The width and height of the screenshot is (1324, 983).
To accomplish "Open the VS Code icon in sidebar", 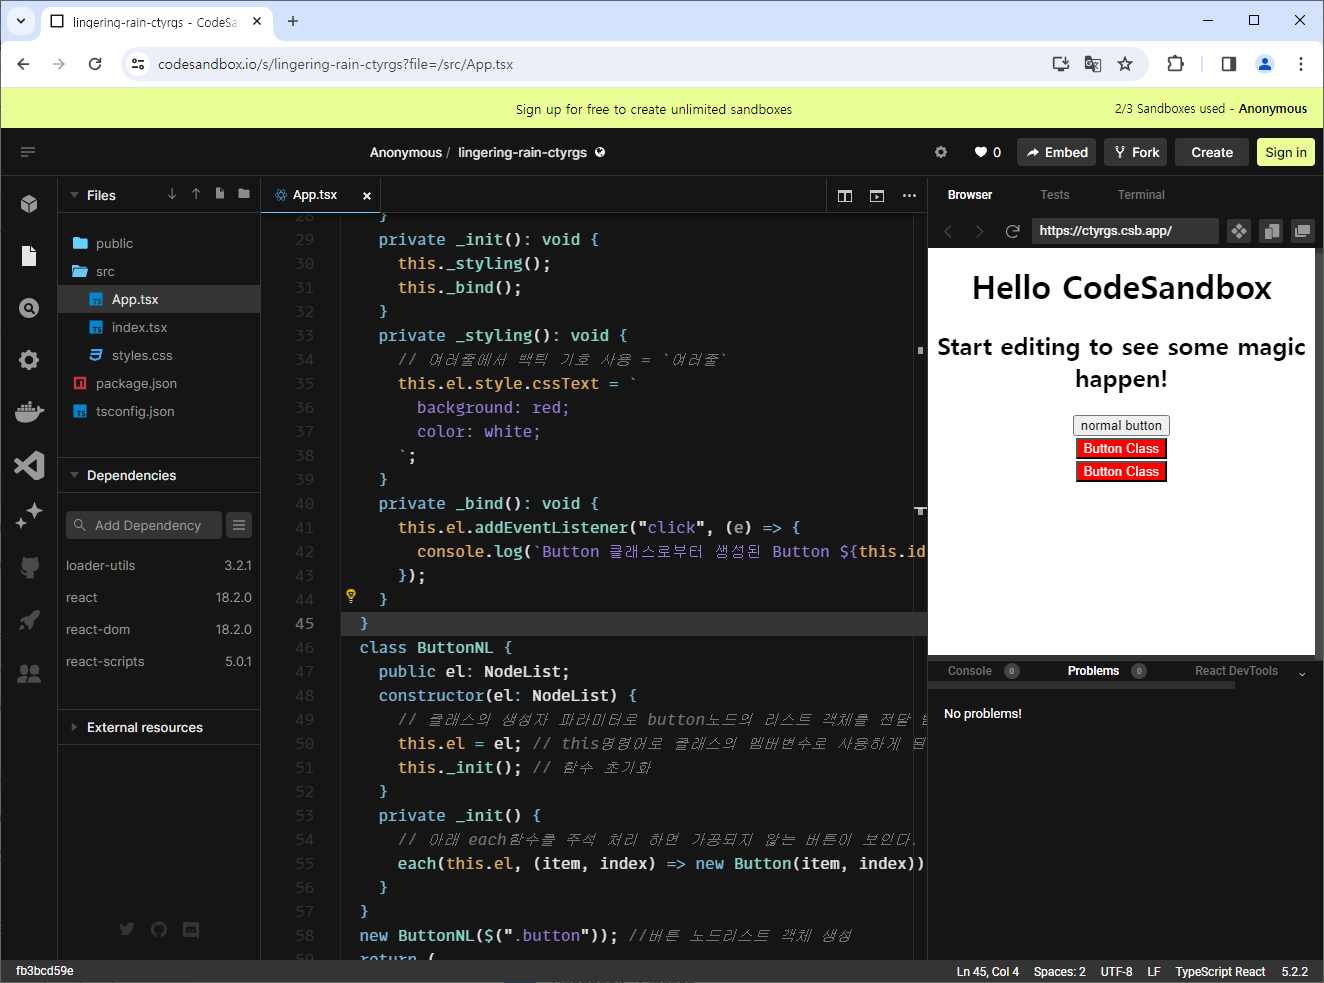I will click(x=29, y=464).
